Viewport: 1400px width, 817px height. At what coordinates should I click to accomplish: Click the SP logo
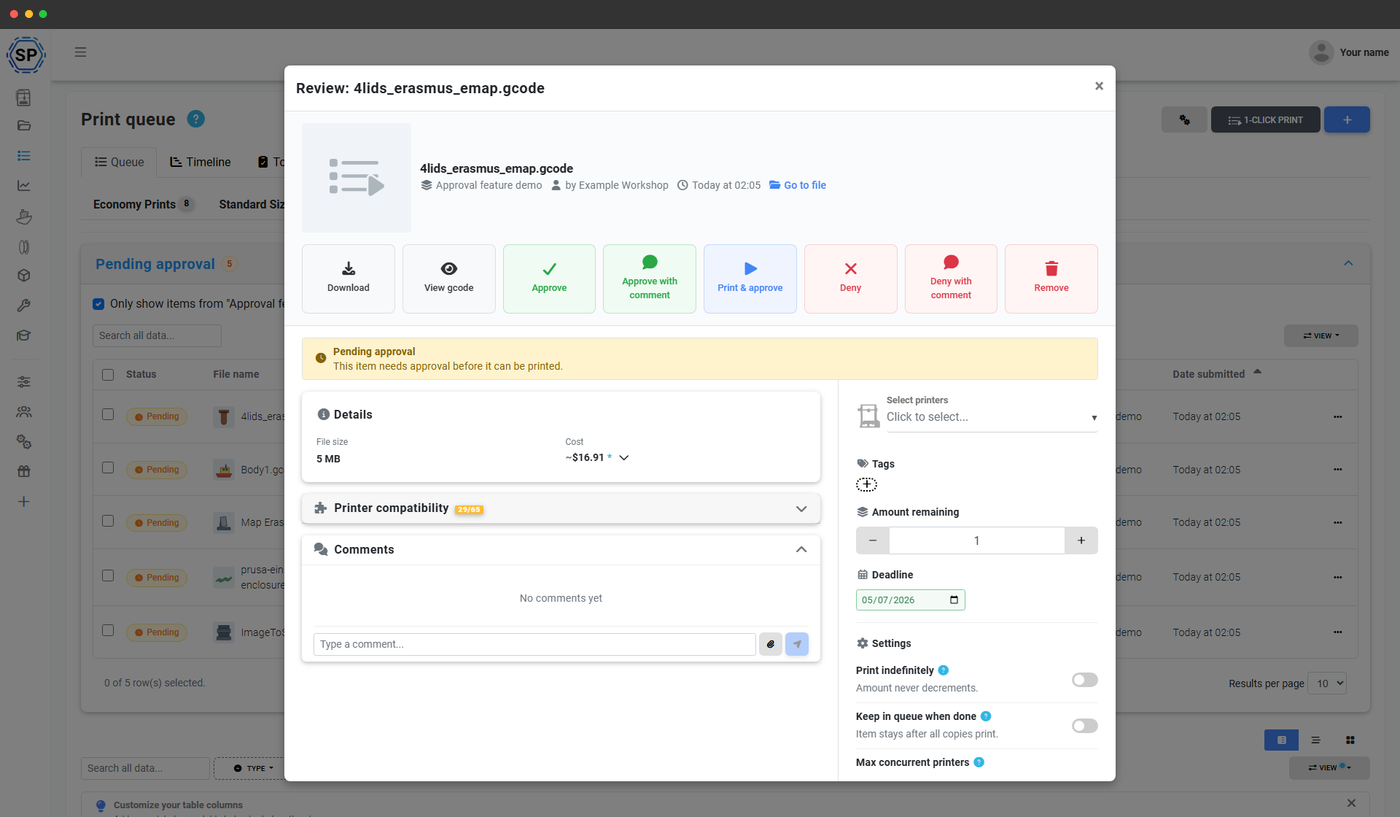(25, 54)
